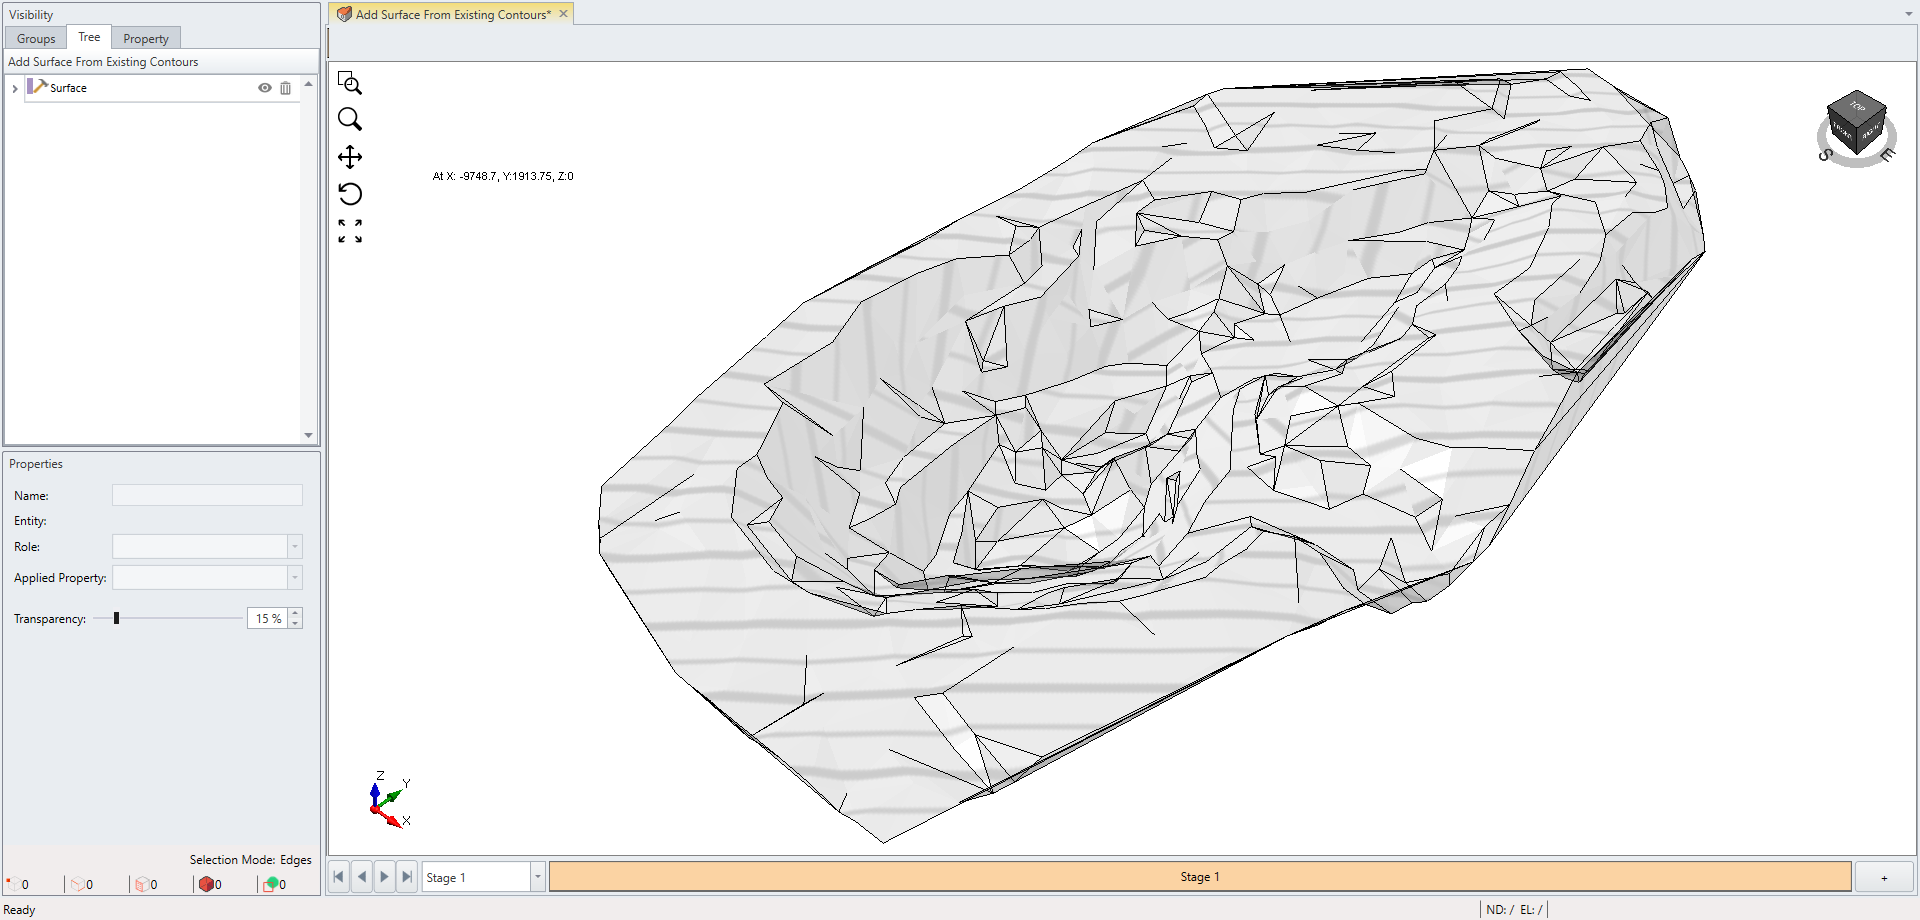This screenshot has height=920, width=1920.
Task: Jump to the last stage with the skip button
Action: coord(407,876)
